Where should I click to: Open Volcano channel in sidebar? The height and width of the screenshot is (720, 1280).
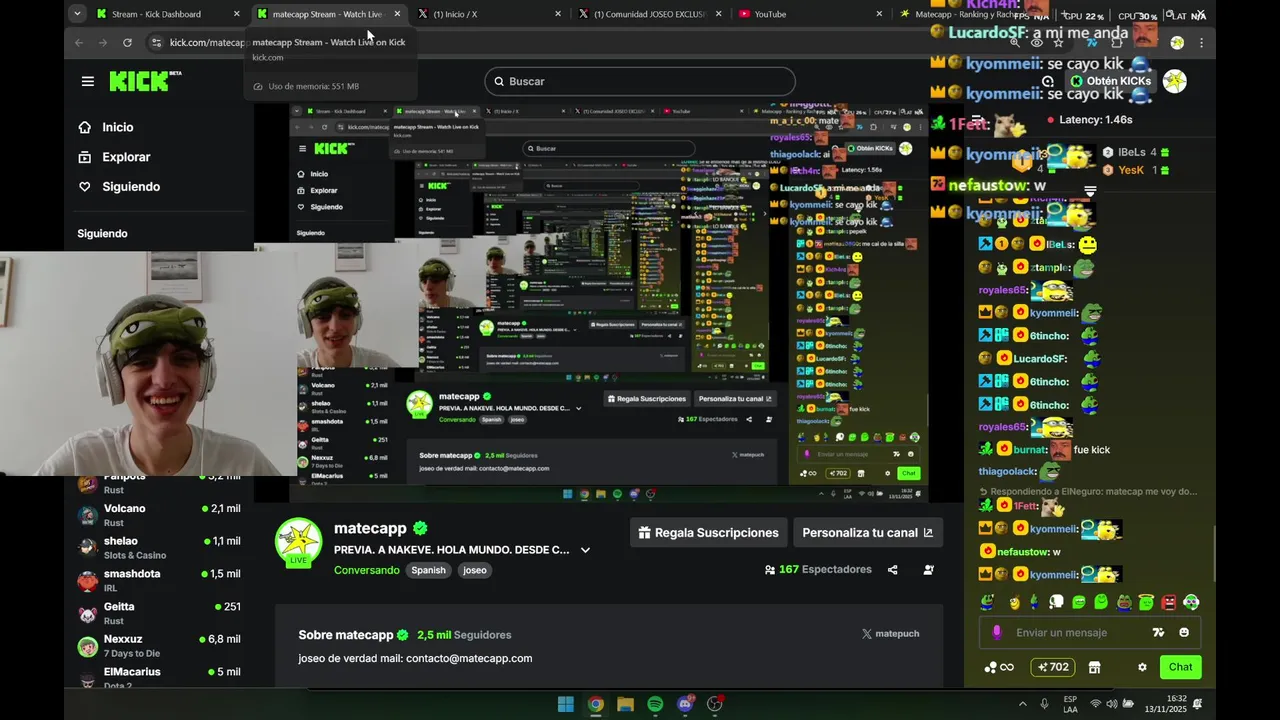[x=159, y=515]
